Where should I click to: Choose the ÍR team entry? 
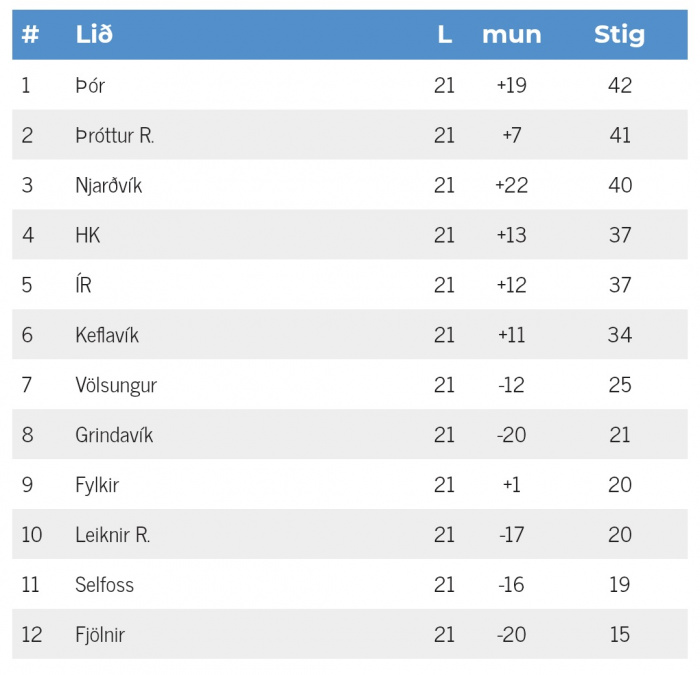click(83, 283)
